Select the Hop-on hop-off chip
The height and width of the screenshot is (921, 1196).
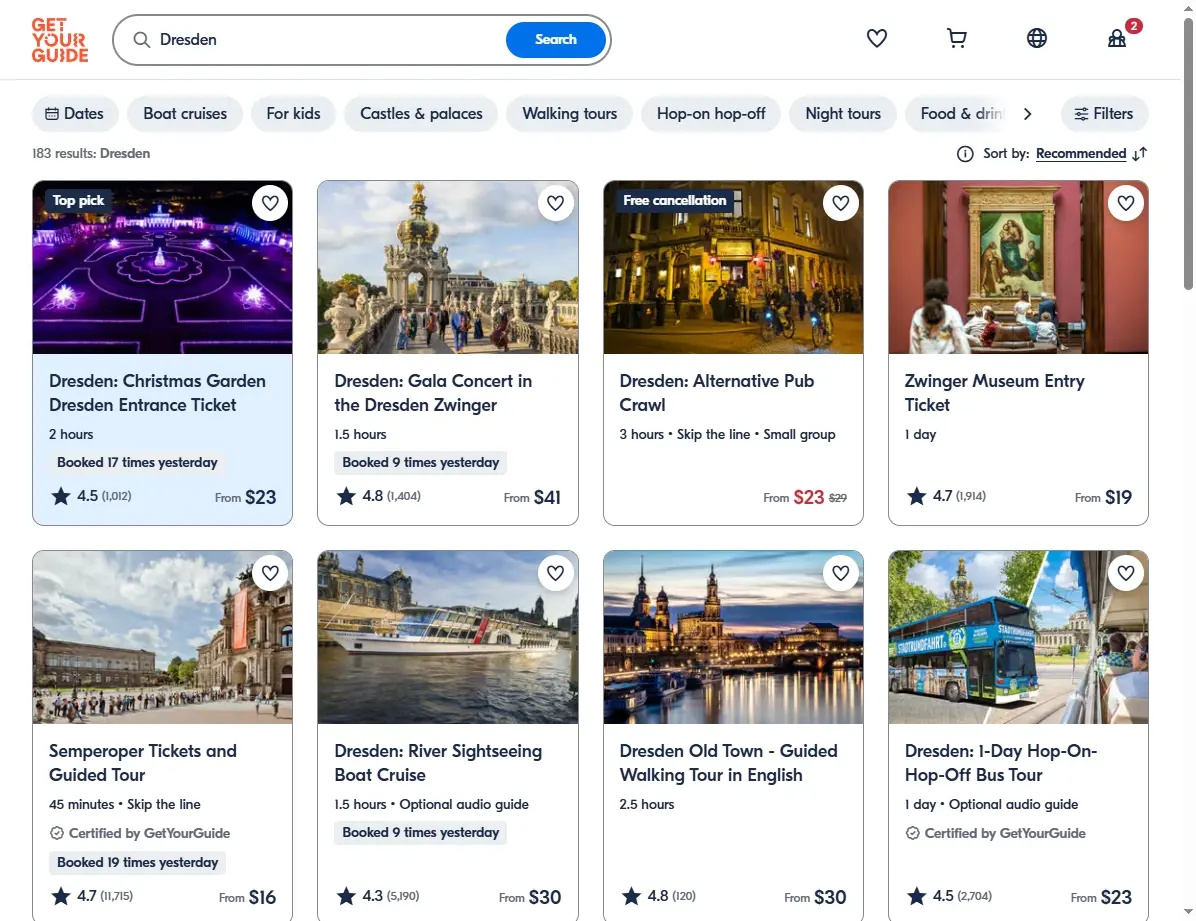[x=711, y=114]
